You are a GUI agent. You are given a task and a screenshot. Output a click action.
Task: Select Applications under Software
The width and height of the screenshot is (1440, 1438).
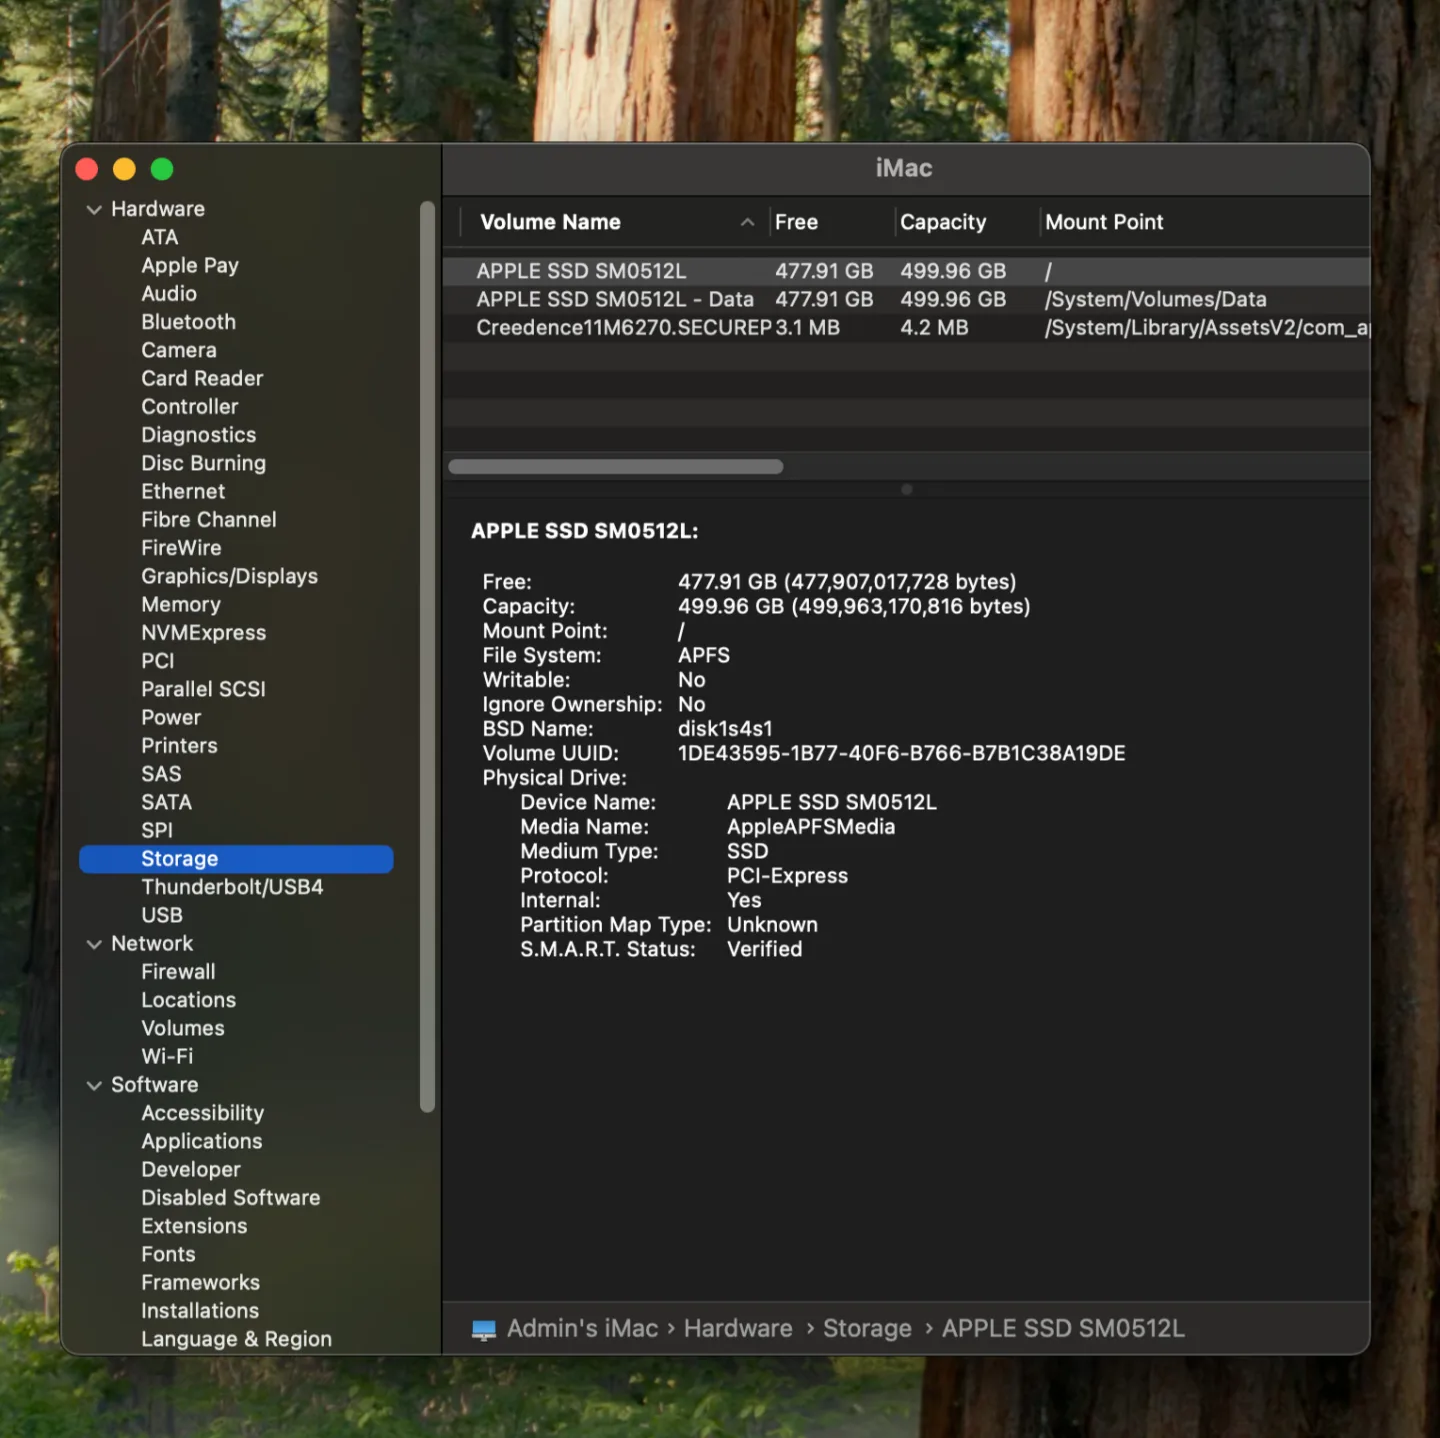coord(201,1141)
